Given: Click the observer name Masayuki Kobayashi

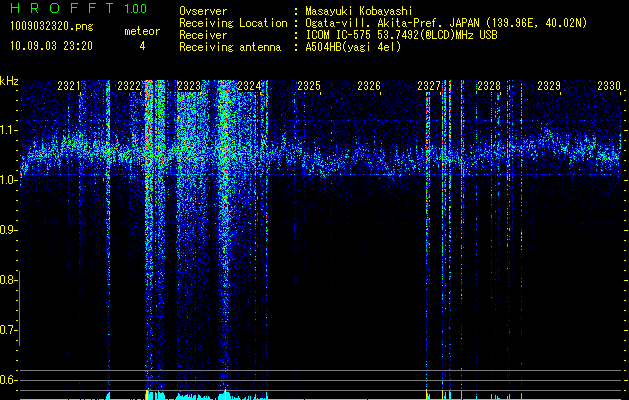Looking at the screenshot, I should click(359, 11).
